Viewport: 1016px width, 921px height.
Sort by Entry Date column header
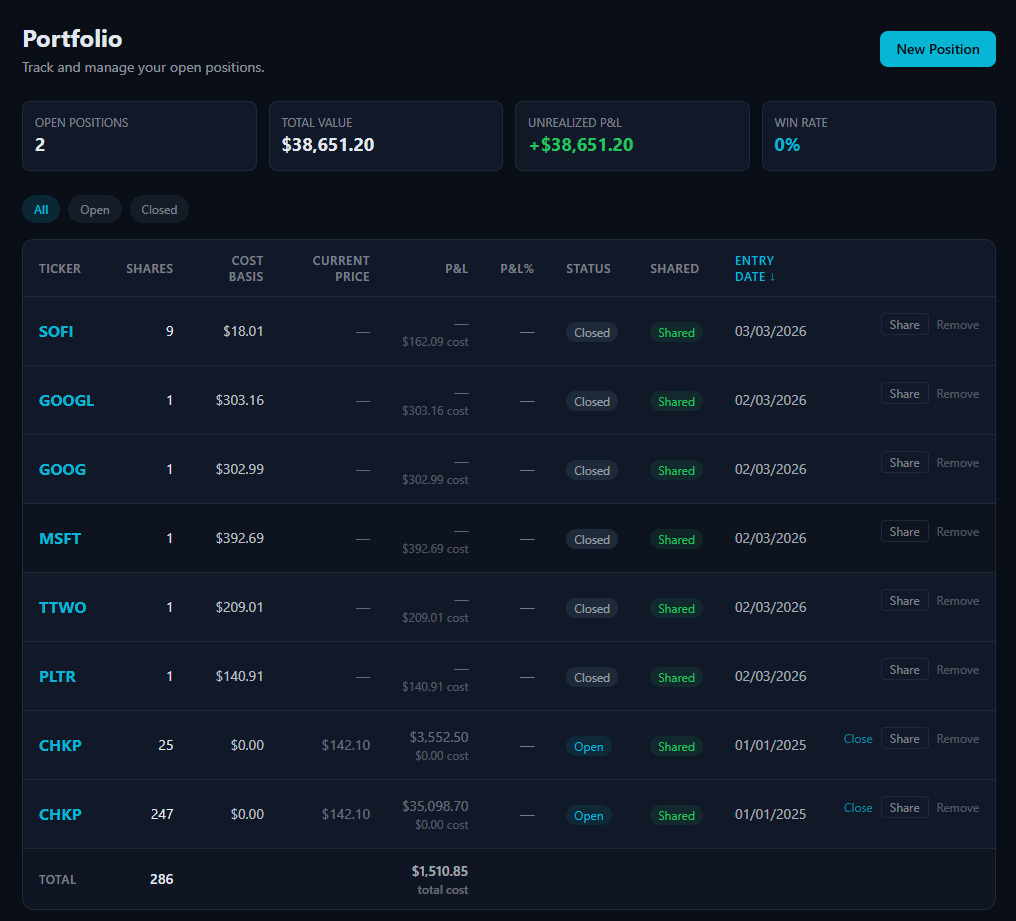755,268
